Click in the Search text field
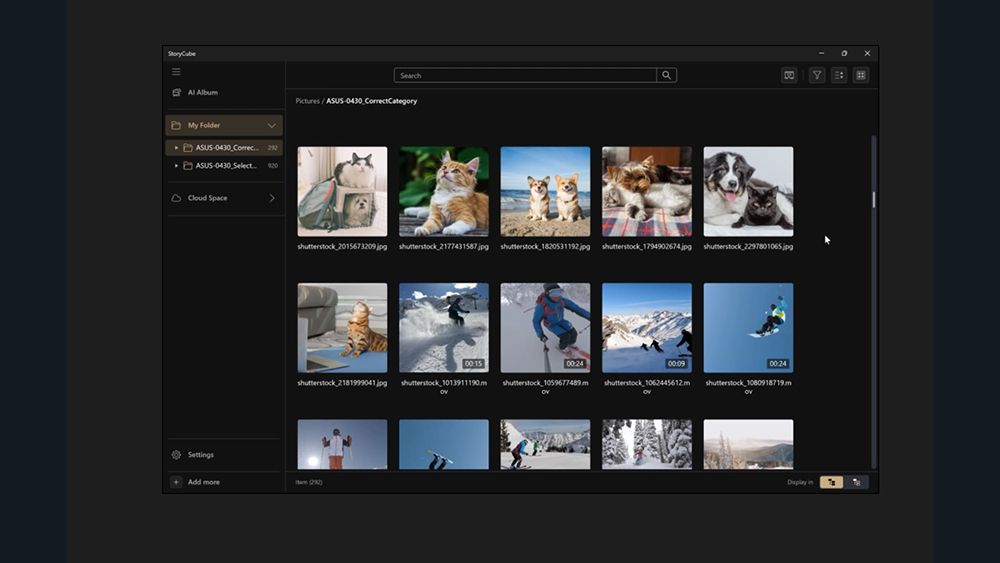 pos(525,75)
